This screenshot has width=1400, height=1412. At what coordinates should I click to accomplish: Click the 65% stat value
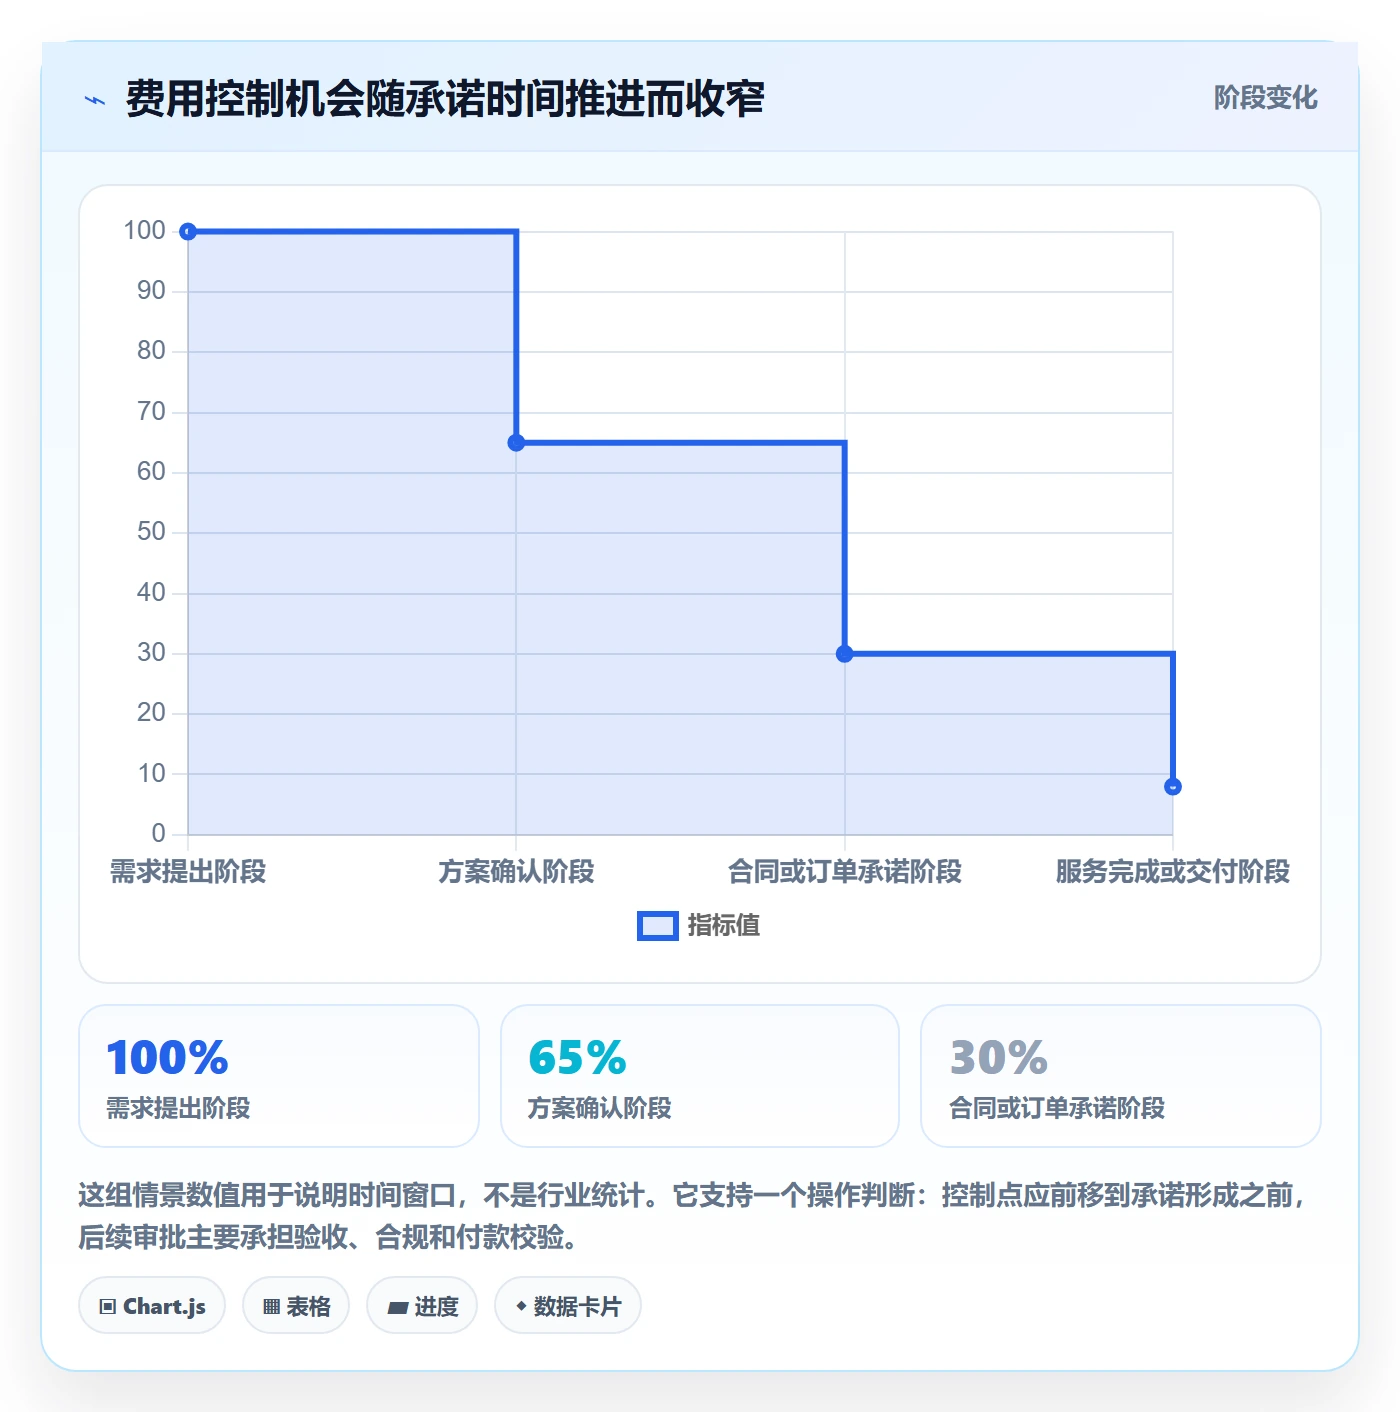[x=577, y=1058]
